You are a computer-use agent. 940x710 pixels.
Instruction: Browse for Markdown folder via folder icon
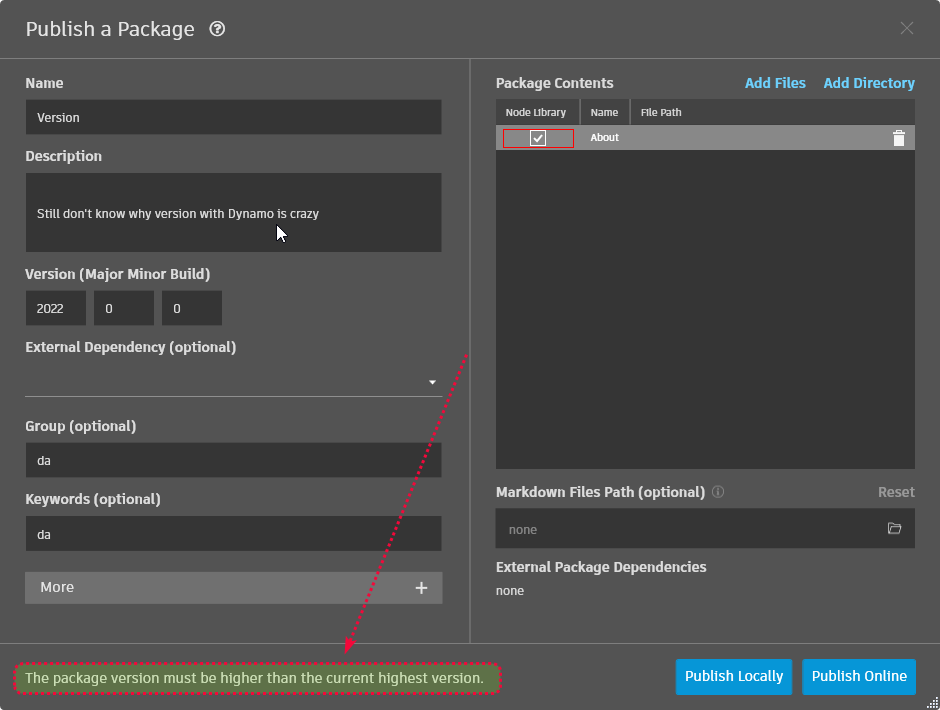[895, 528]
